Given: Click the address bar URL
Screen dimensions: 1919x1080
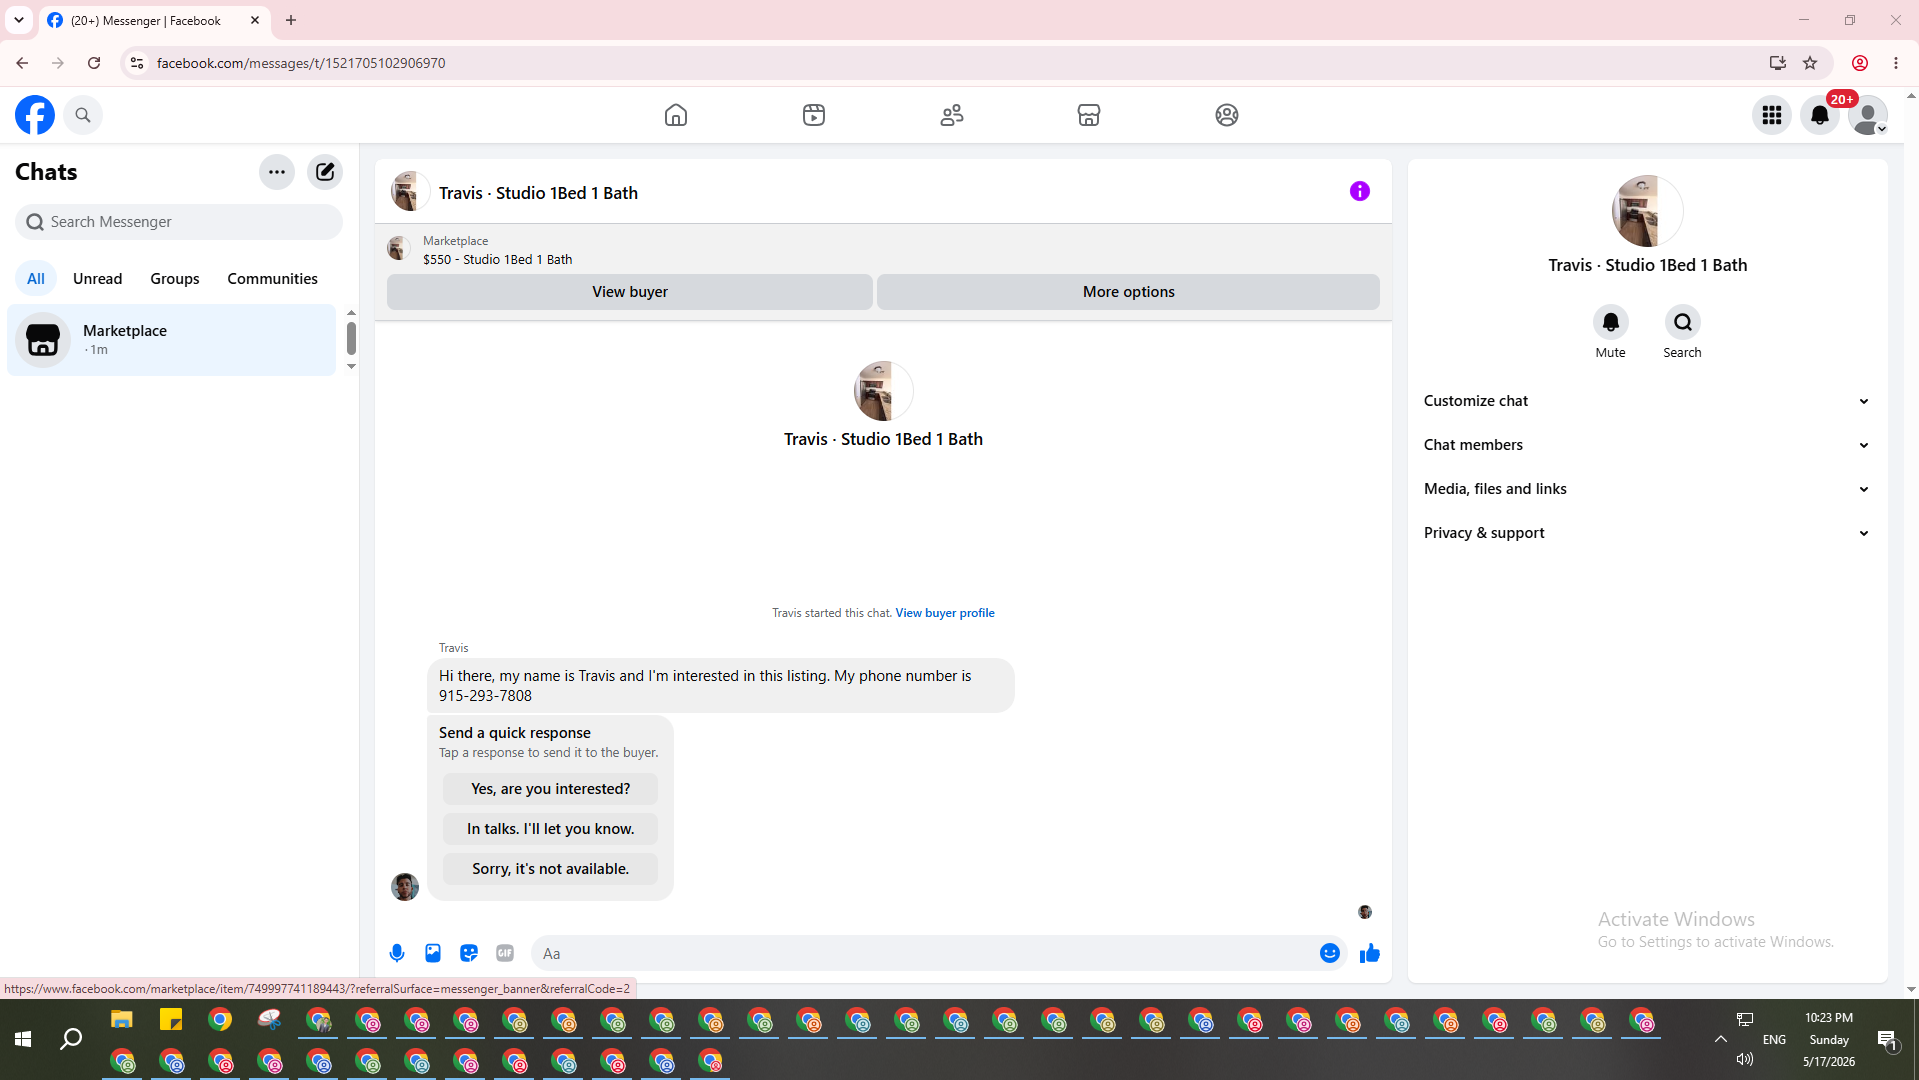Looking at the screenshot, I should click(x=301, y=63).
